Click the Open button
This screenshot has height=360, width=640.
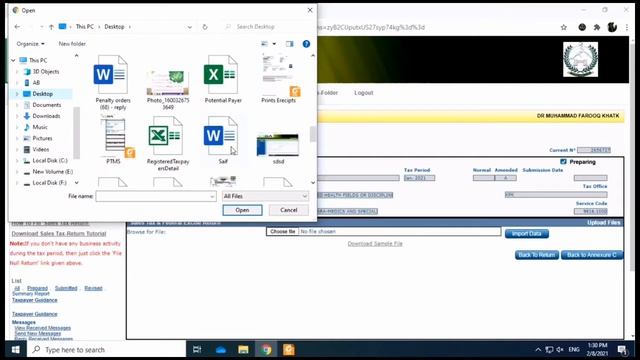point(242,210)
